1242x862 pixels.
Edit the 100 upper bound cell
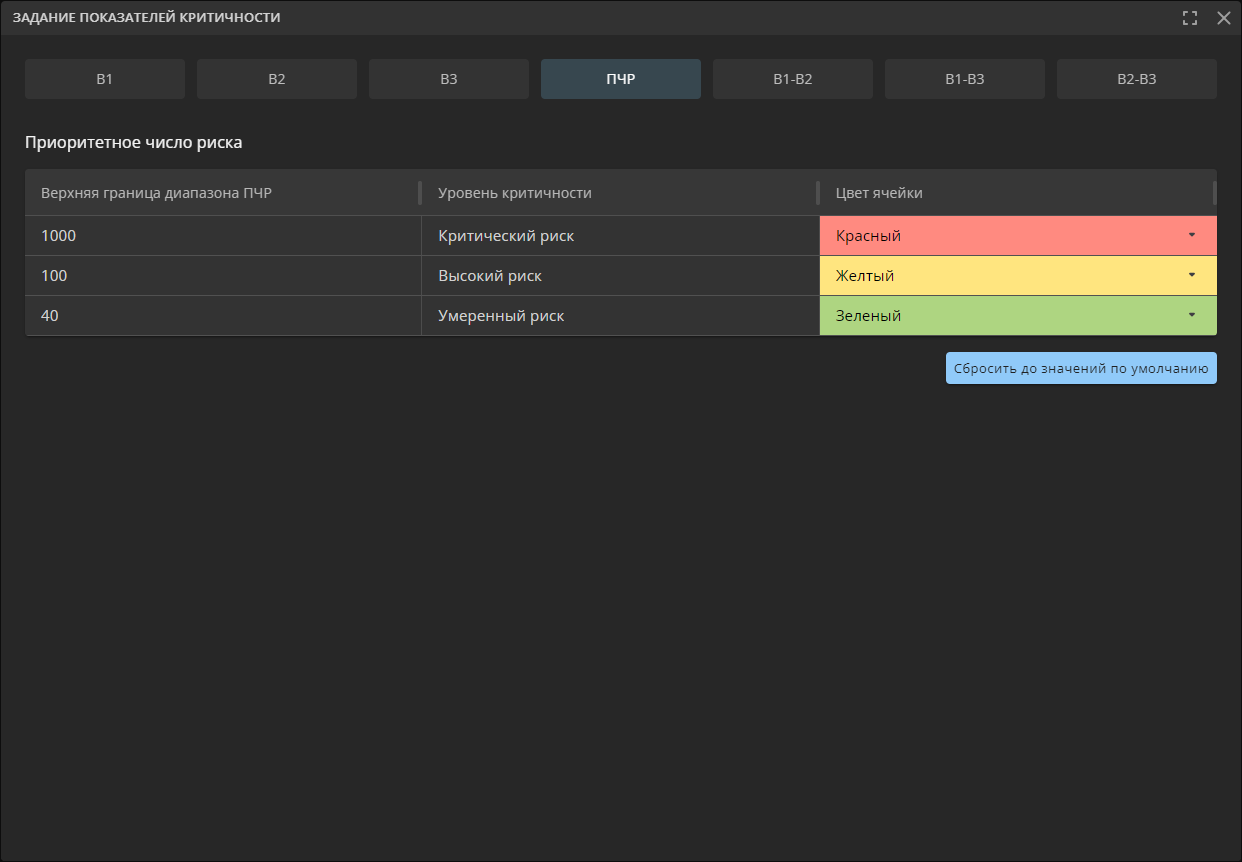(223, 276)
